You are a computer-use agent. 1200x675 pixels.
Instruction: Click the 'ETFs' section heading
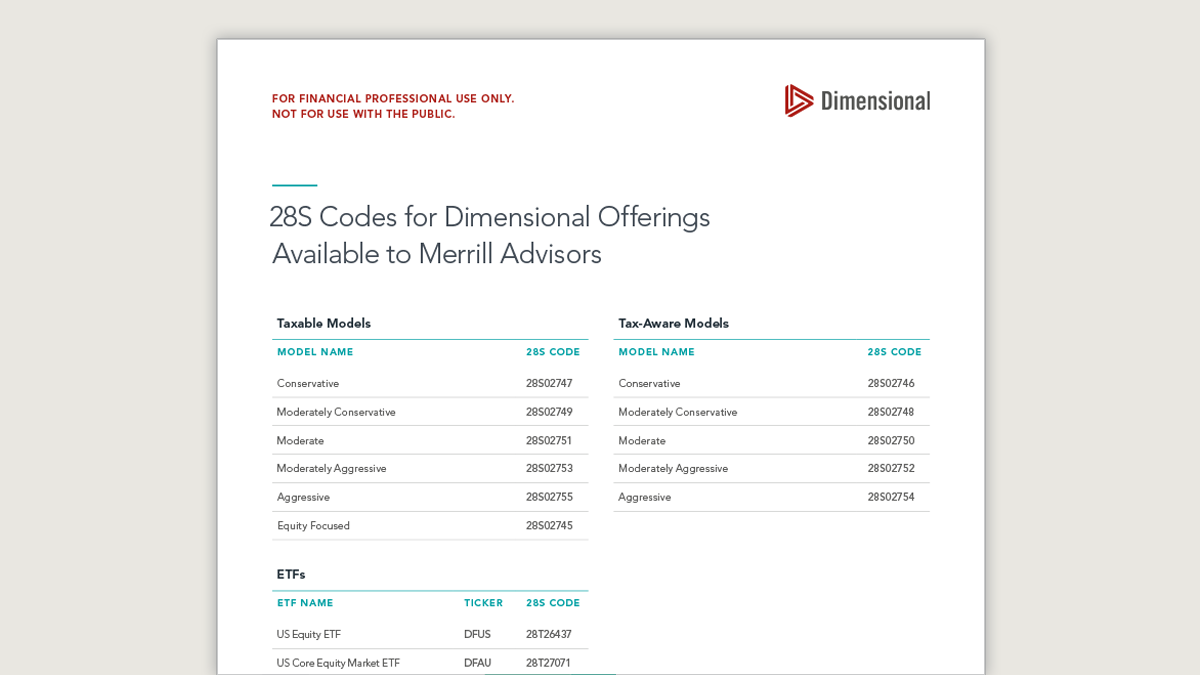pyautogui.click(x=291, y=574)
